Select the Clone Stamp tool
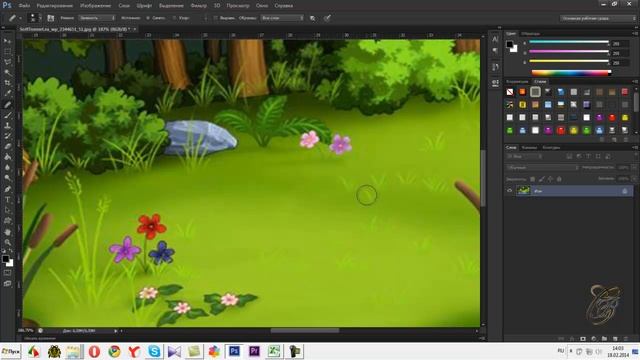This screenshot has height=360, width=640. coord(7,126)
